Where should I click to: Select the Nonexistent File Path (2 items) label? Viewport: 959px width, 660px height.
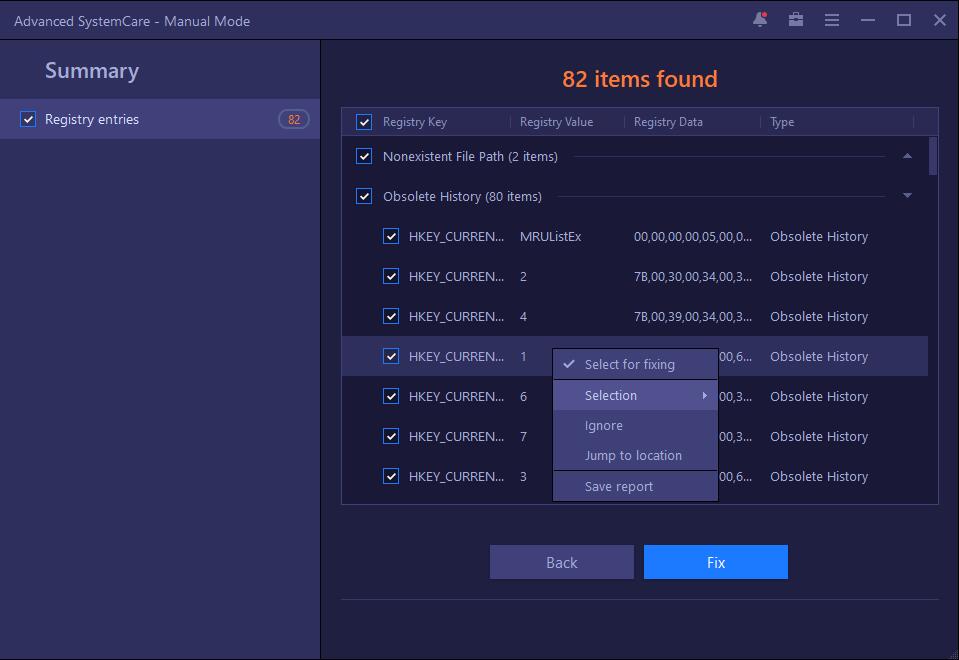click(x=470, y=157)
